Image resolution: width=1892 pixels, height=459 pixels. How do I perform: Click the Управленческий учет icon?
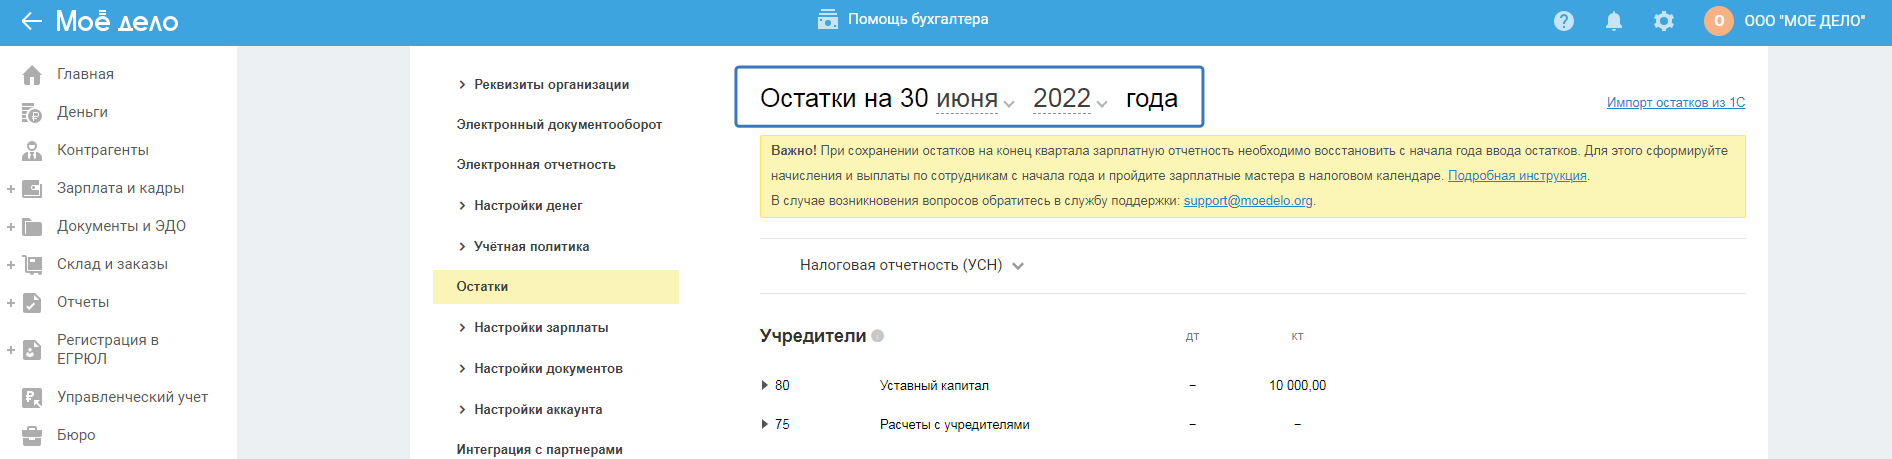coord(32,398)
